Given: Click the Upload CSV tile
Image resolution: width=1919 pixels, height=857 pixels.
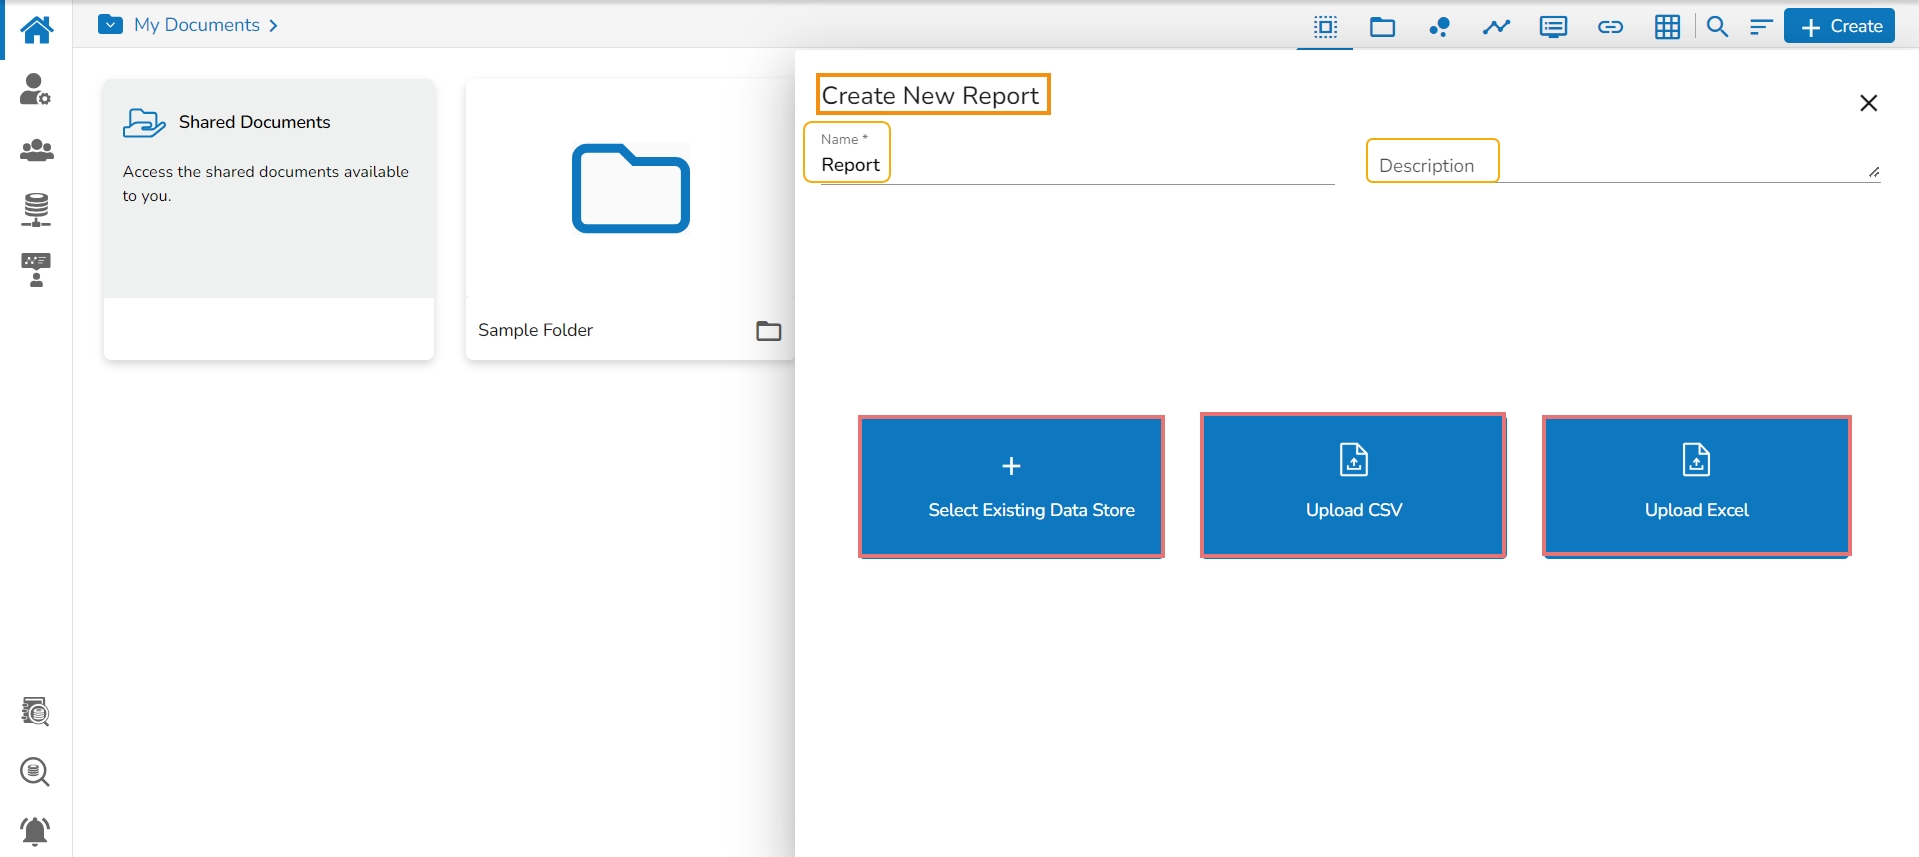Looking at the screenshot, I should click(1353, 486).
